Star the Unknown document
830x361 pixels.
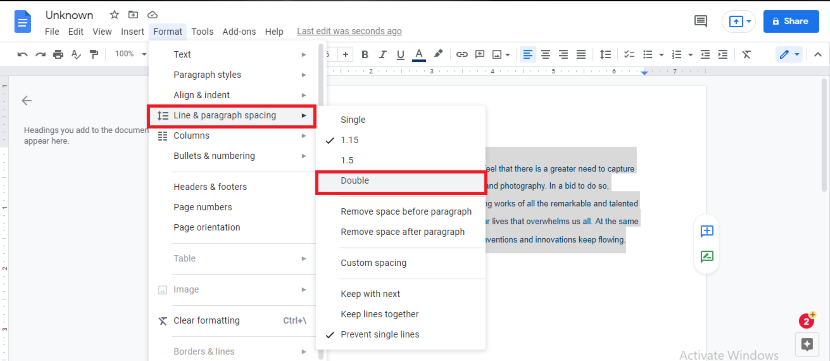tap(114, 15)
